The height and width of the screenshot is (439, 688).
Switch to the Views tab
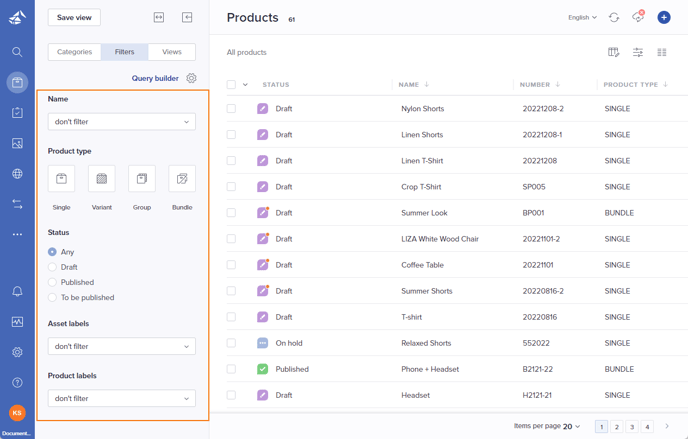(x=172, y=52)
